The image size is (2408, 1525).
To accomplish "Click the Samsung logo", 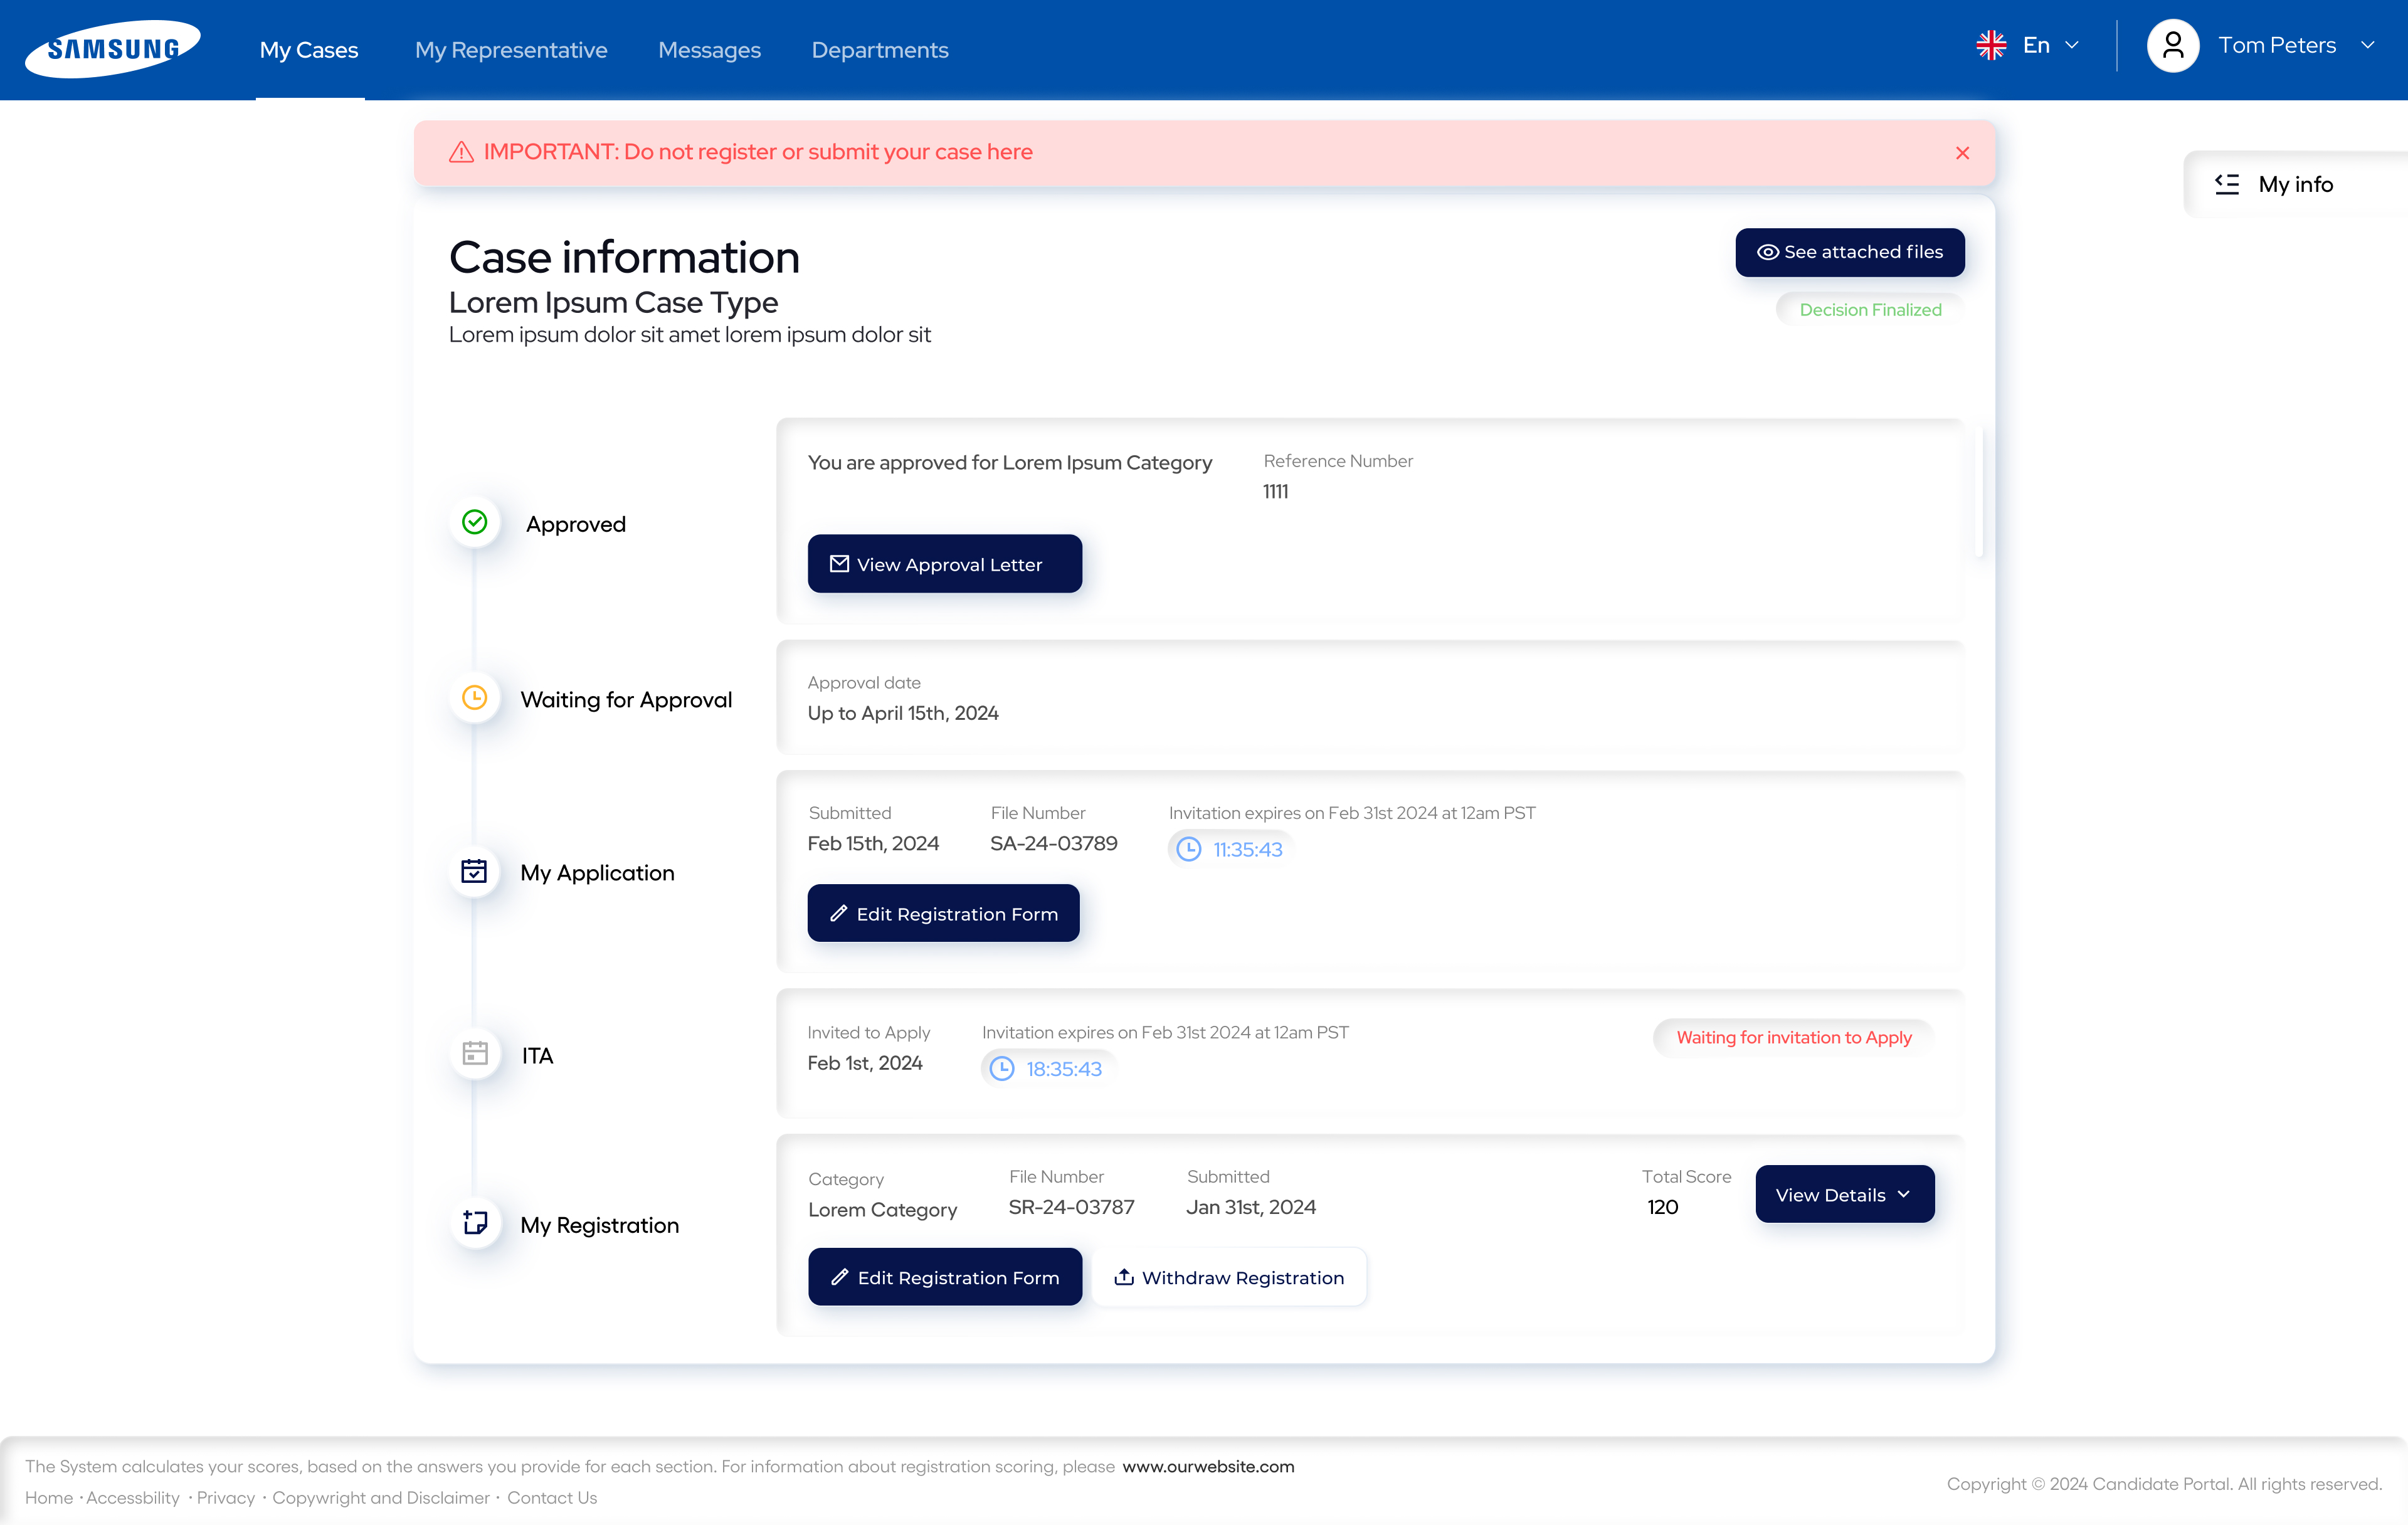I will (112, 48).
